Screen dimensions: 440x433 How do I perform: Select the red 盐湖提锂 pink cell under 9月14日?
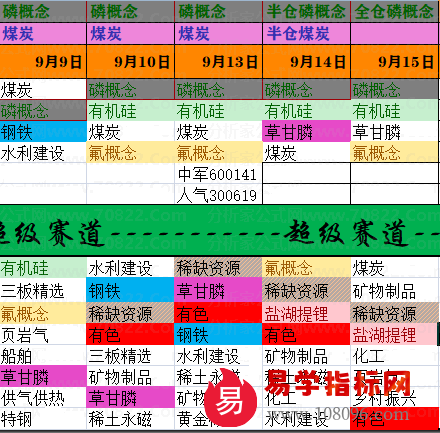tap(306, 313)
